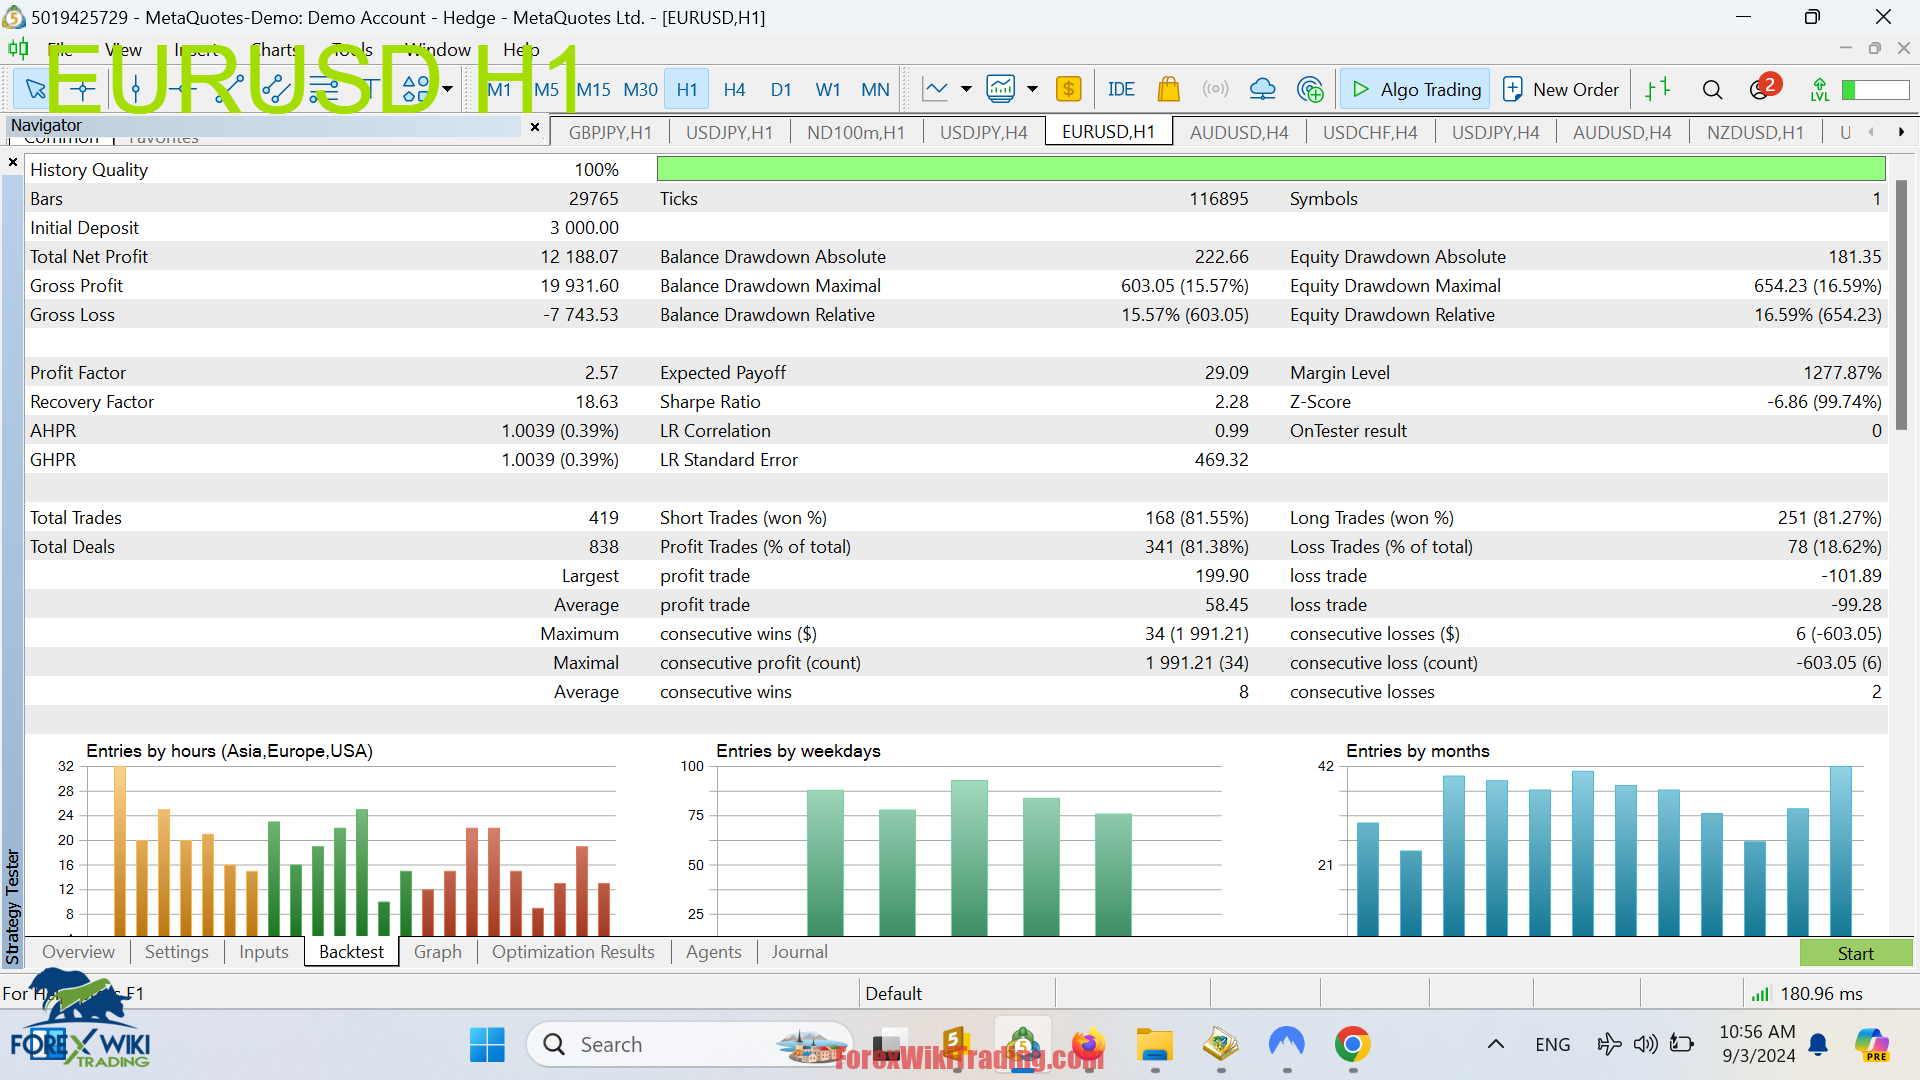Viewport: 1920px width, 1080px height.
Task: Switch to the Graph tab
Action: pos(438,952)
